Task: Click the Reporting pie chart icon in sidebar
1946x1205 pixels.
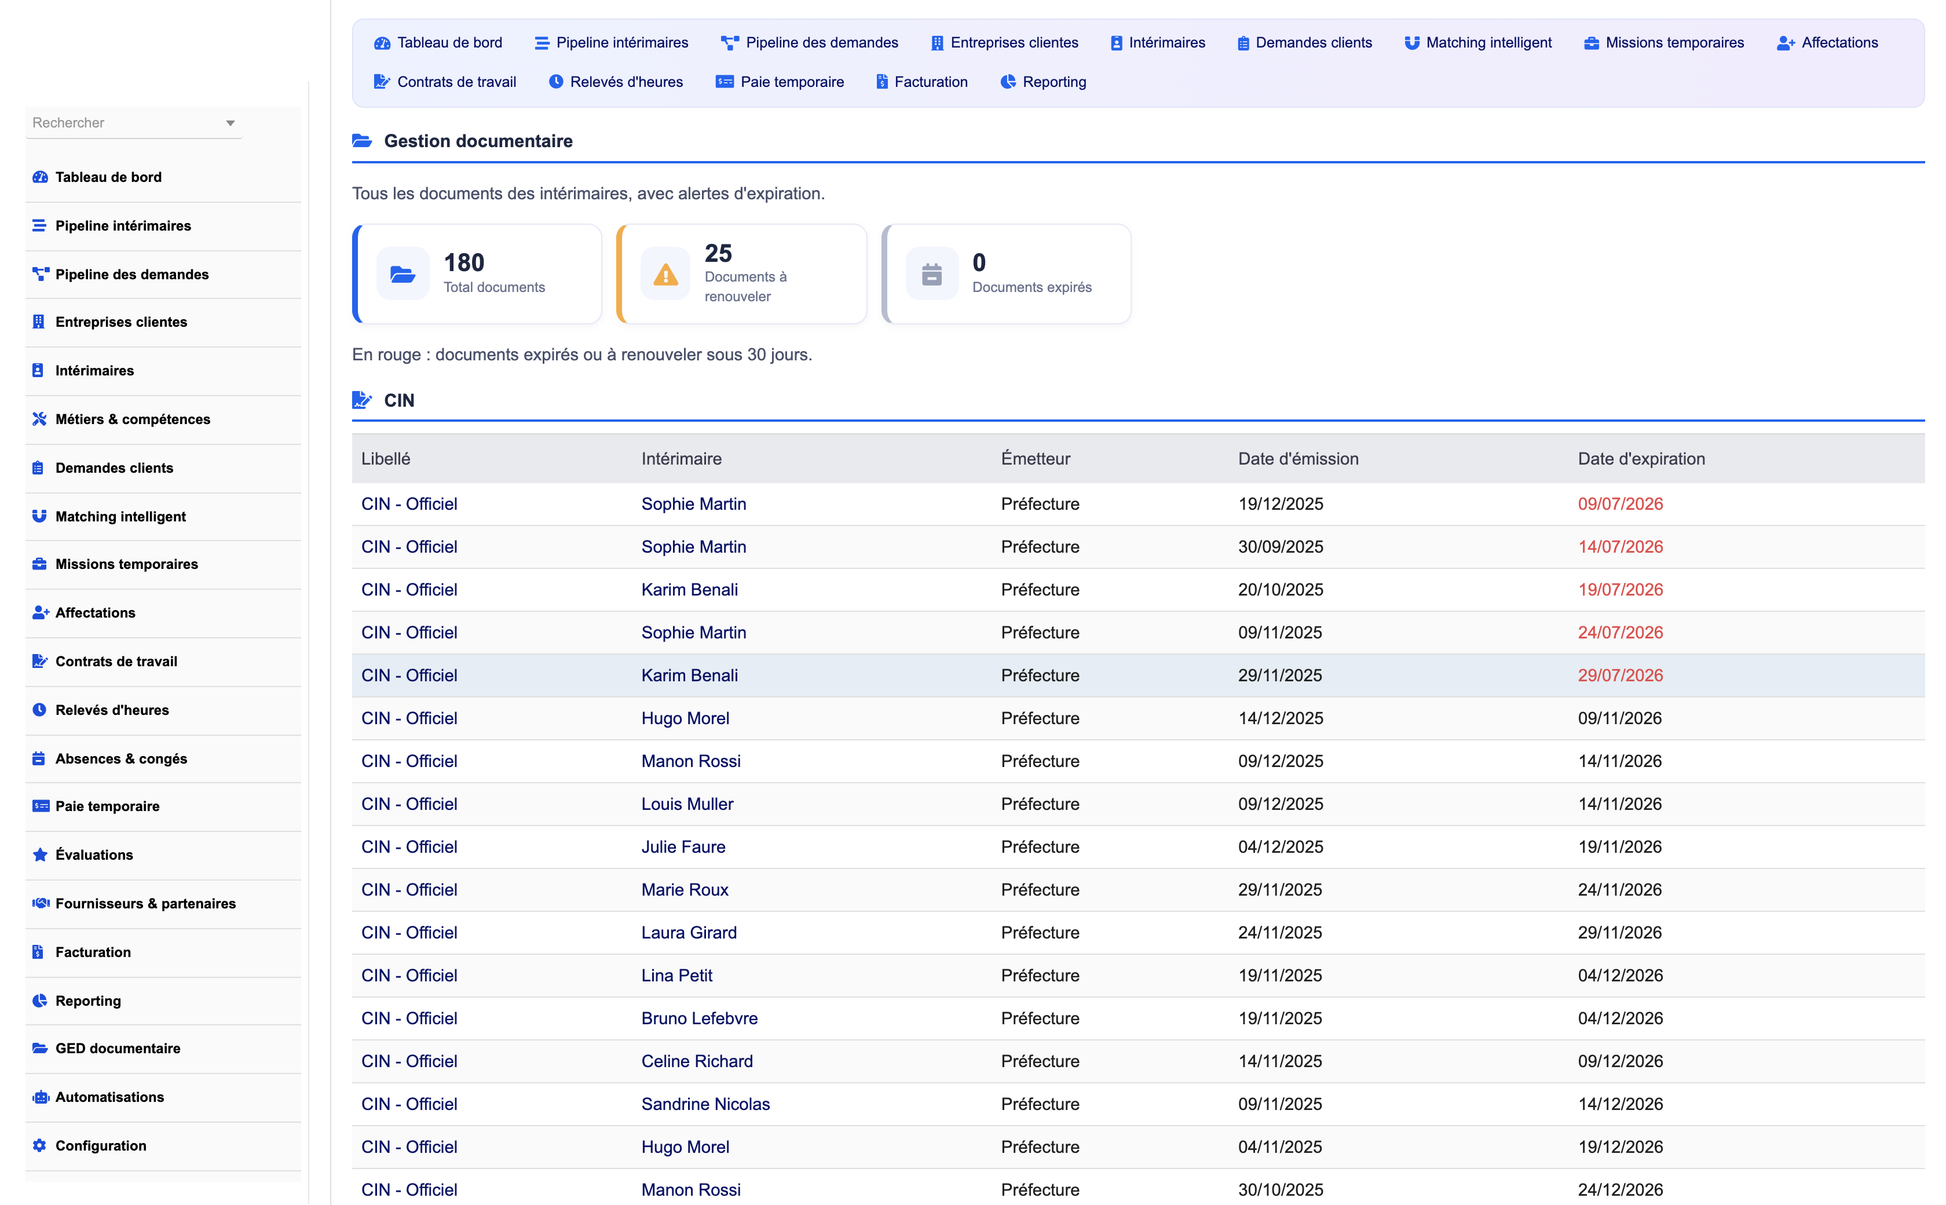Action: pyautogui.click(x=40, y=1001)
